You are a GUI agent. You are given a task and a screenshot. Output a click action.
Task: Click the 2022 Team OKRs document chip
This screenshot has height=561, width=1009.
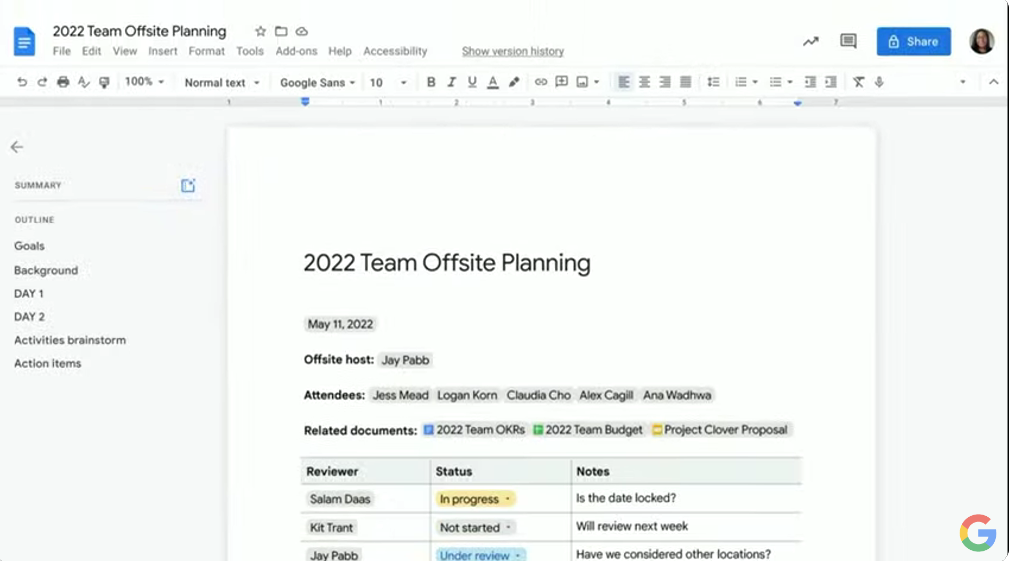tap(474, 430)
